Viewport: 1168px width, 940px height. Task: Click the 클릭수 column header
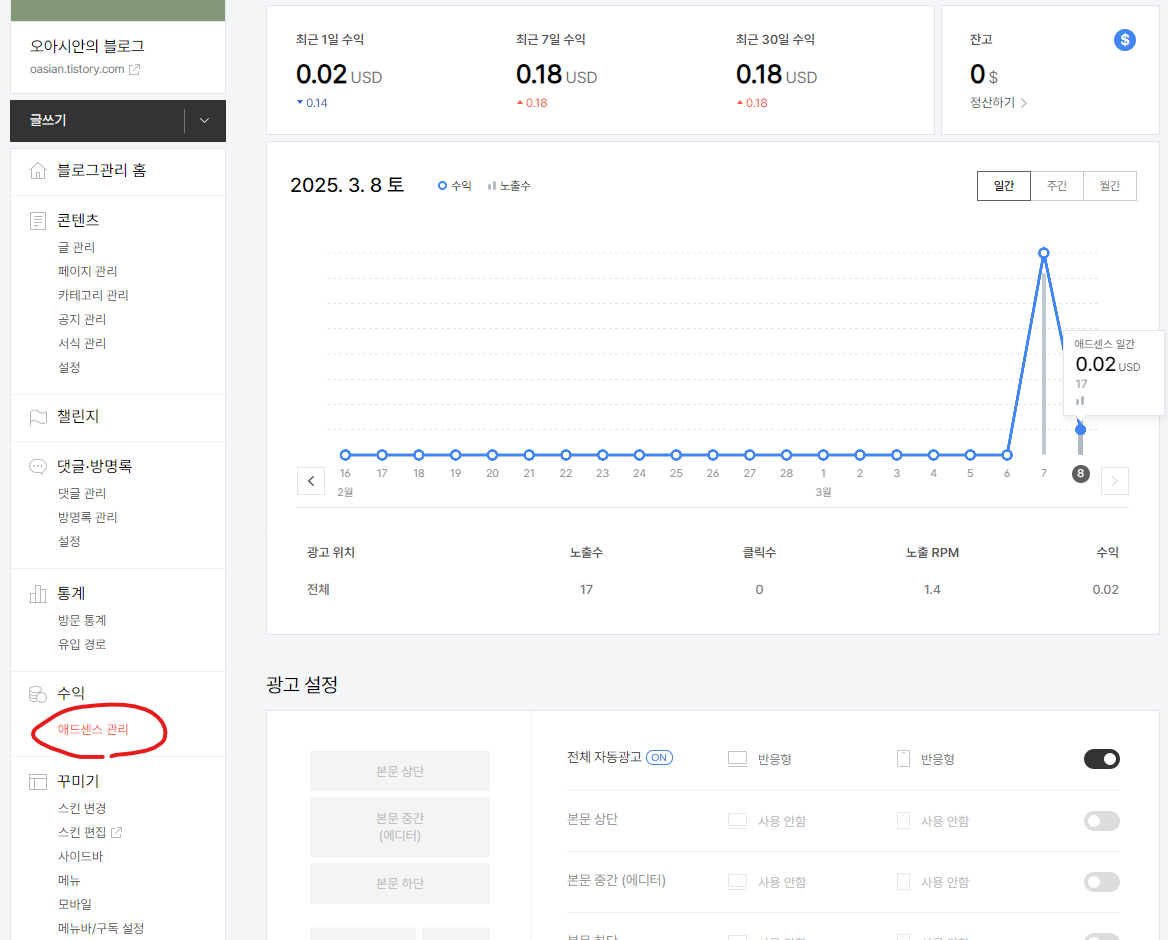click(x=759, y=553)
